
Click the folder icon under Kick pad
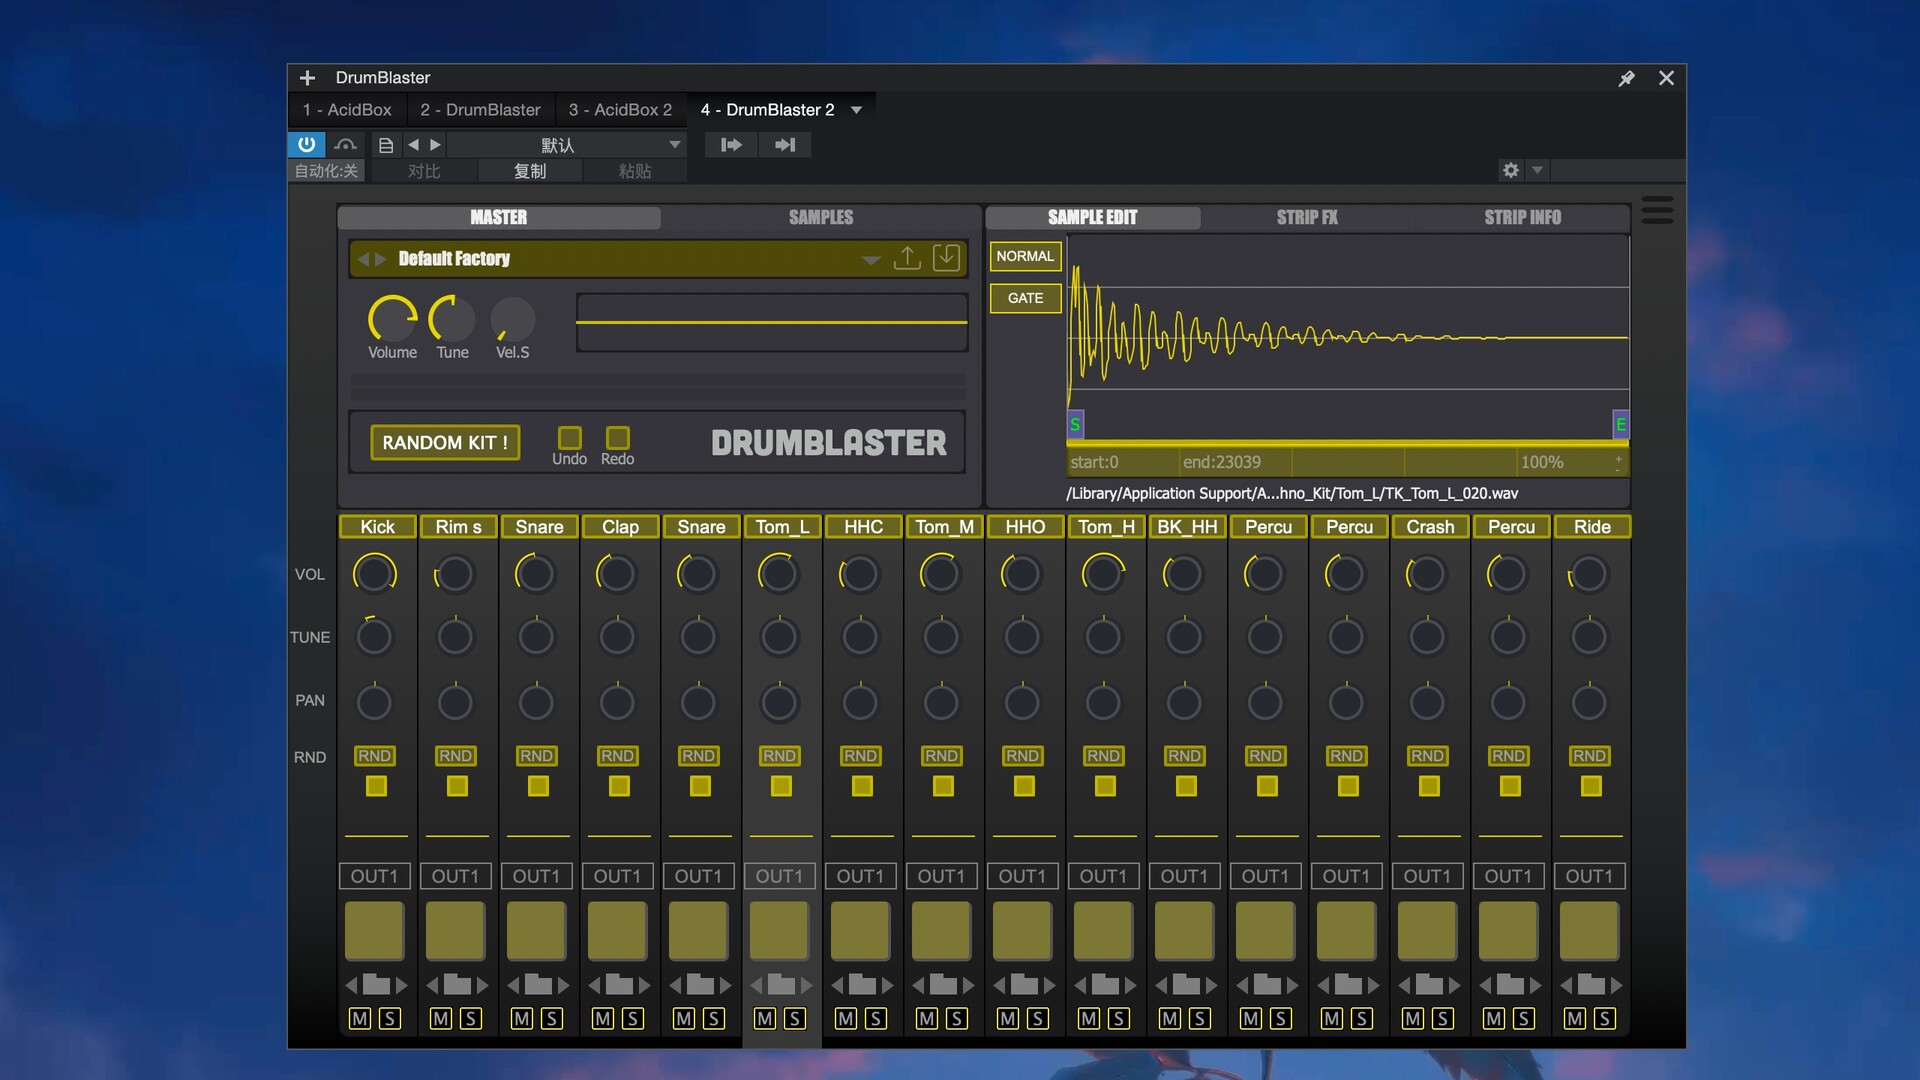coord(376,985)
